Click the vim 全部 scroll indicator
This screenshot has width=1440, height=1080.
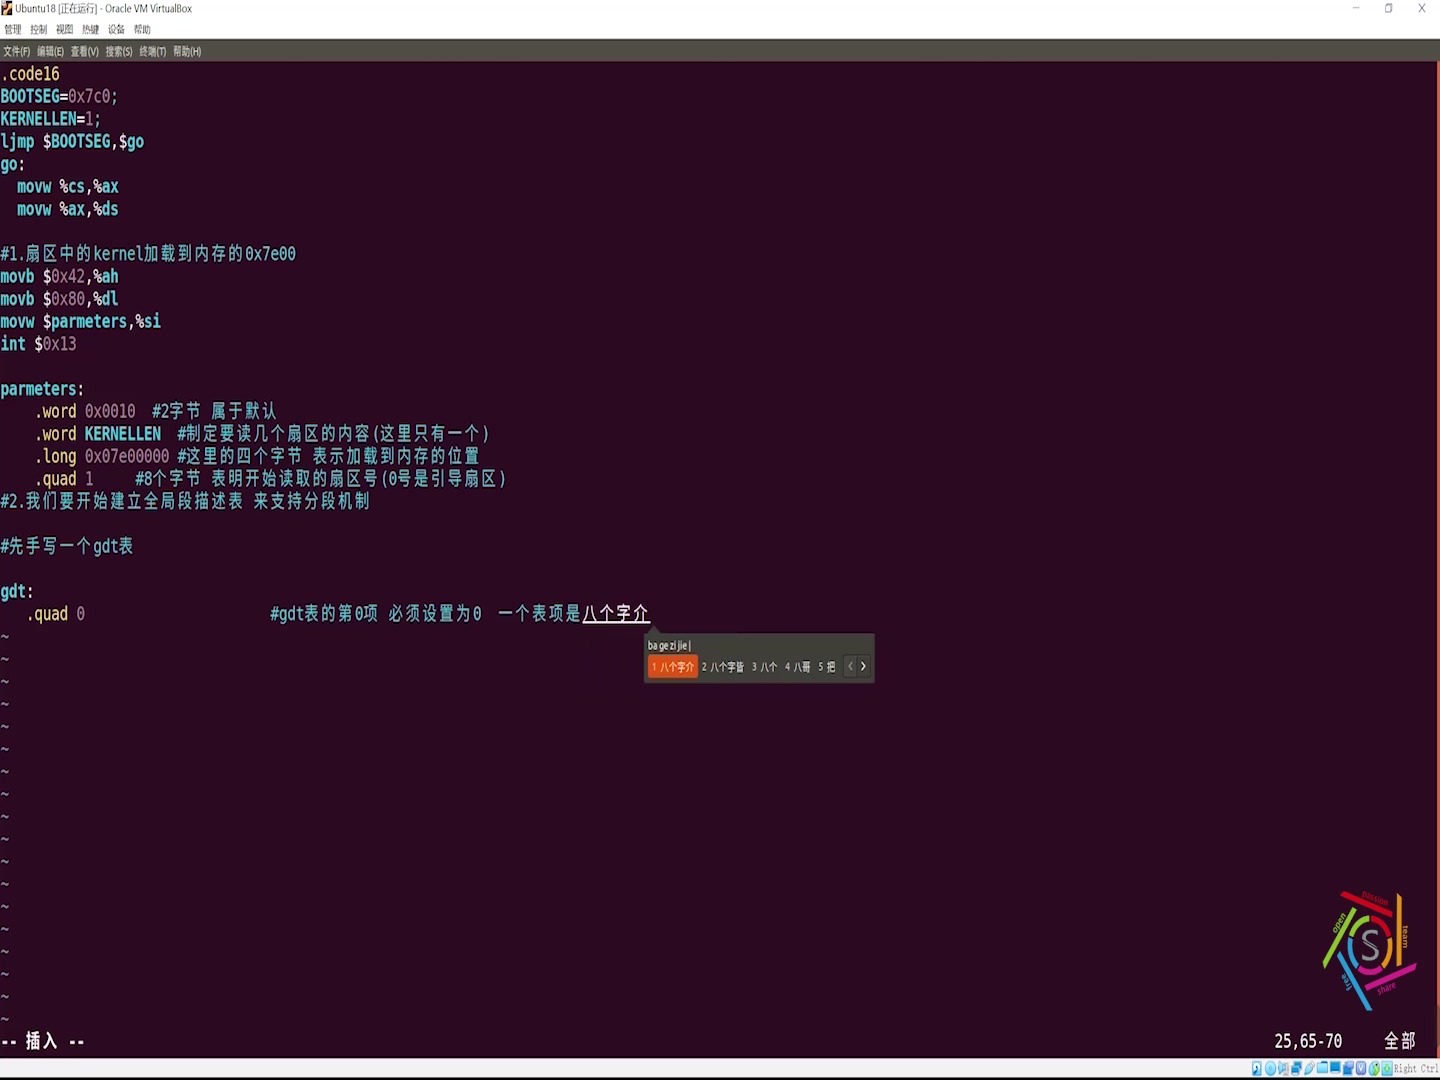coord(1400,1042)
